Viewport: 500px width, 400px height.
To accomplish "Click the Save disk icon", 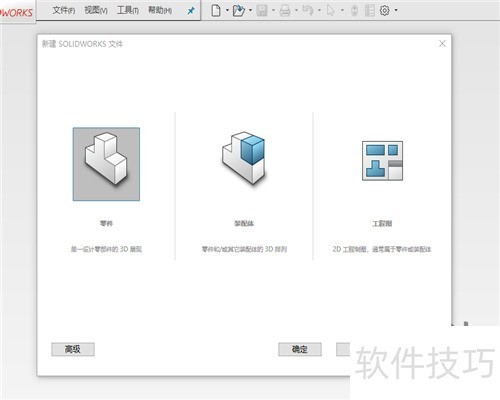I will tap(262, 10).
